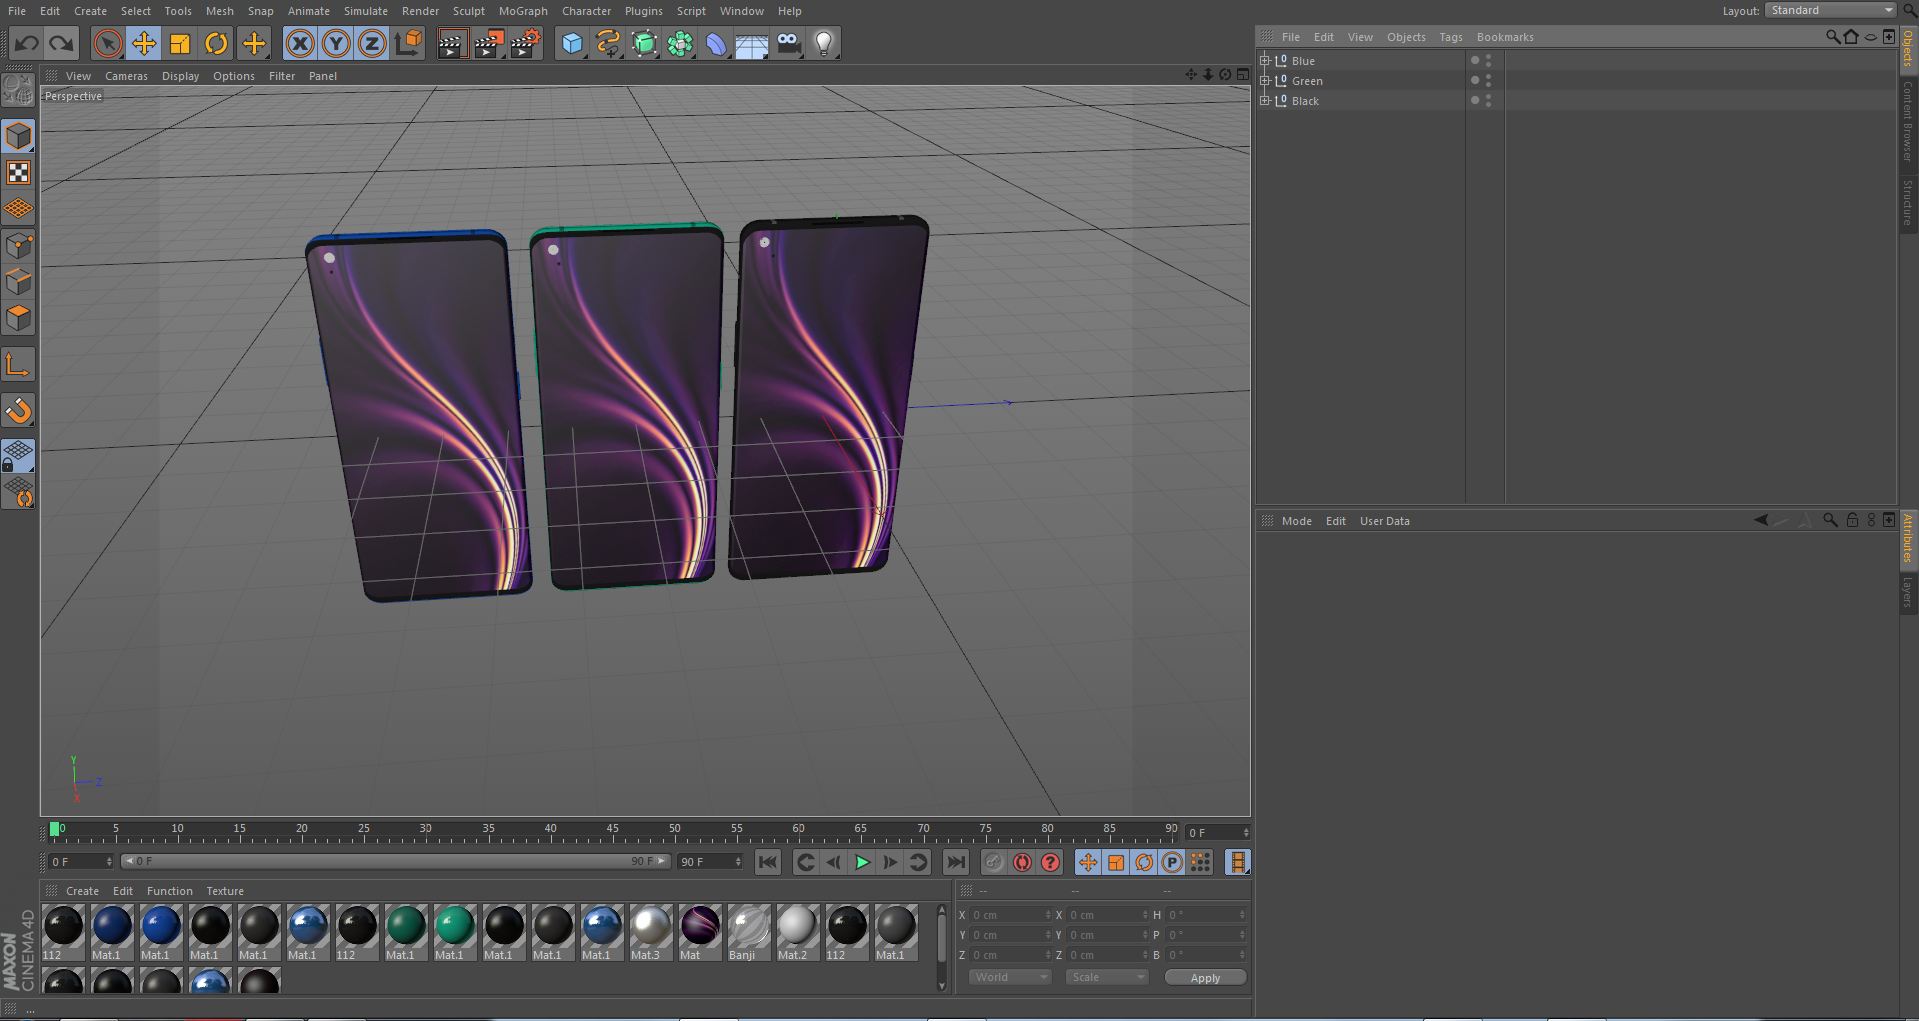1919x1021 pixels.
Task: Select the Scale tool
Action: coord(180,43)
